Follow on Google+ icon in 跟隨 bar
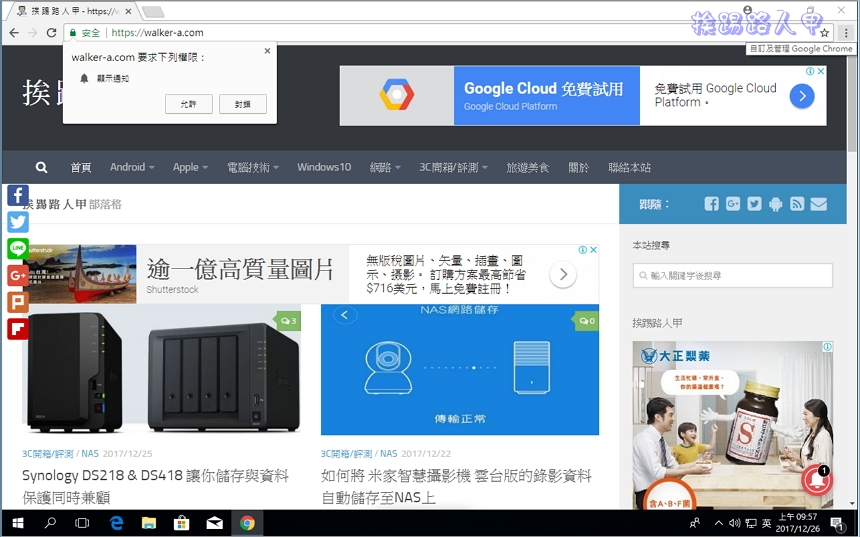The width and height of the screenshot is (860, 537). click(x=733, y=204)
